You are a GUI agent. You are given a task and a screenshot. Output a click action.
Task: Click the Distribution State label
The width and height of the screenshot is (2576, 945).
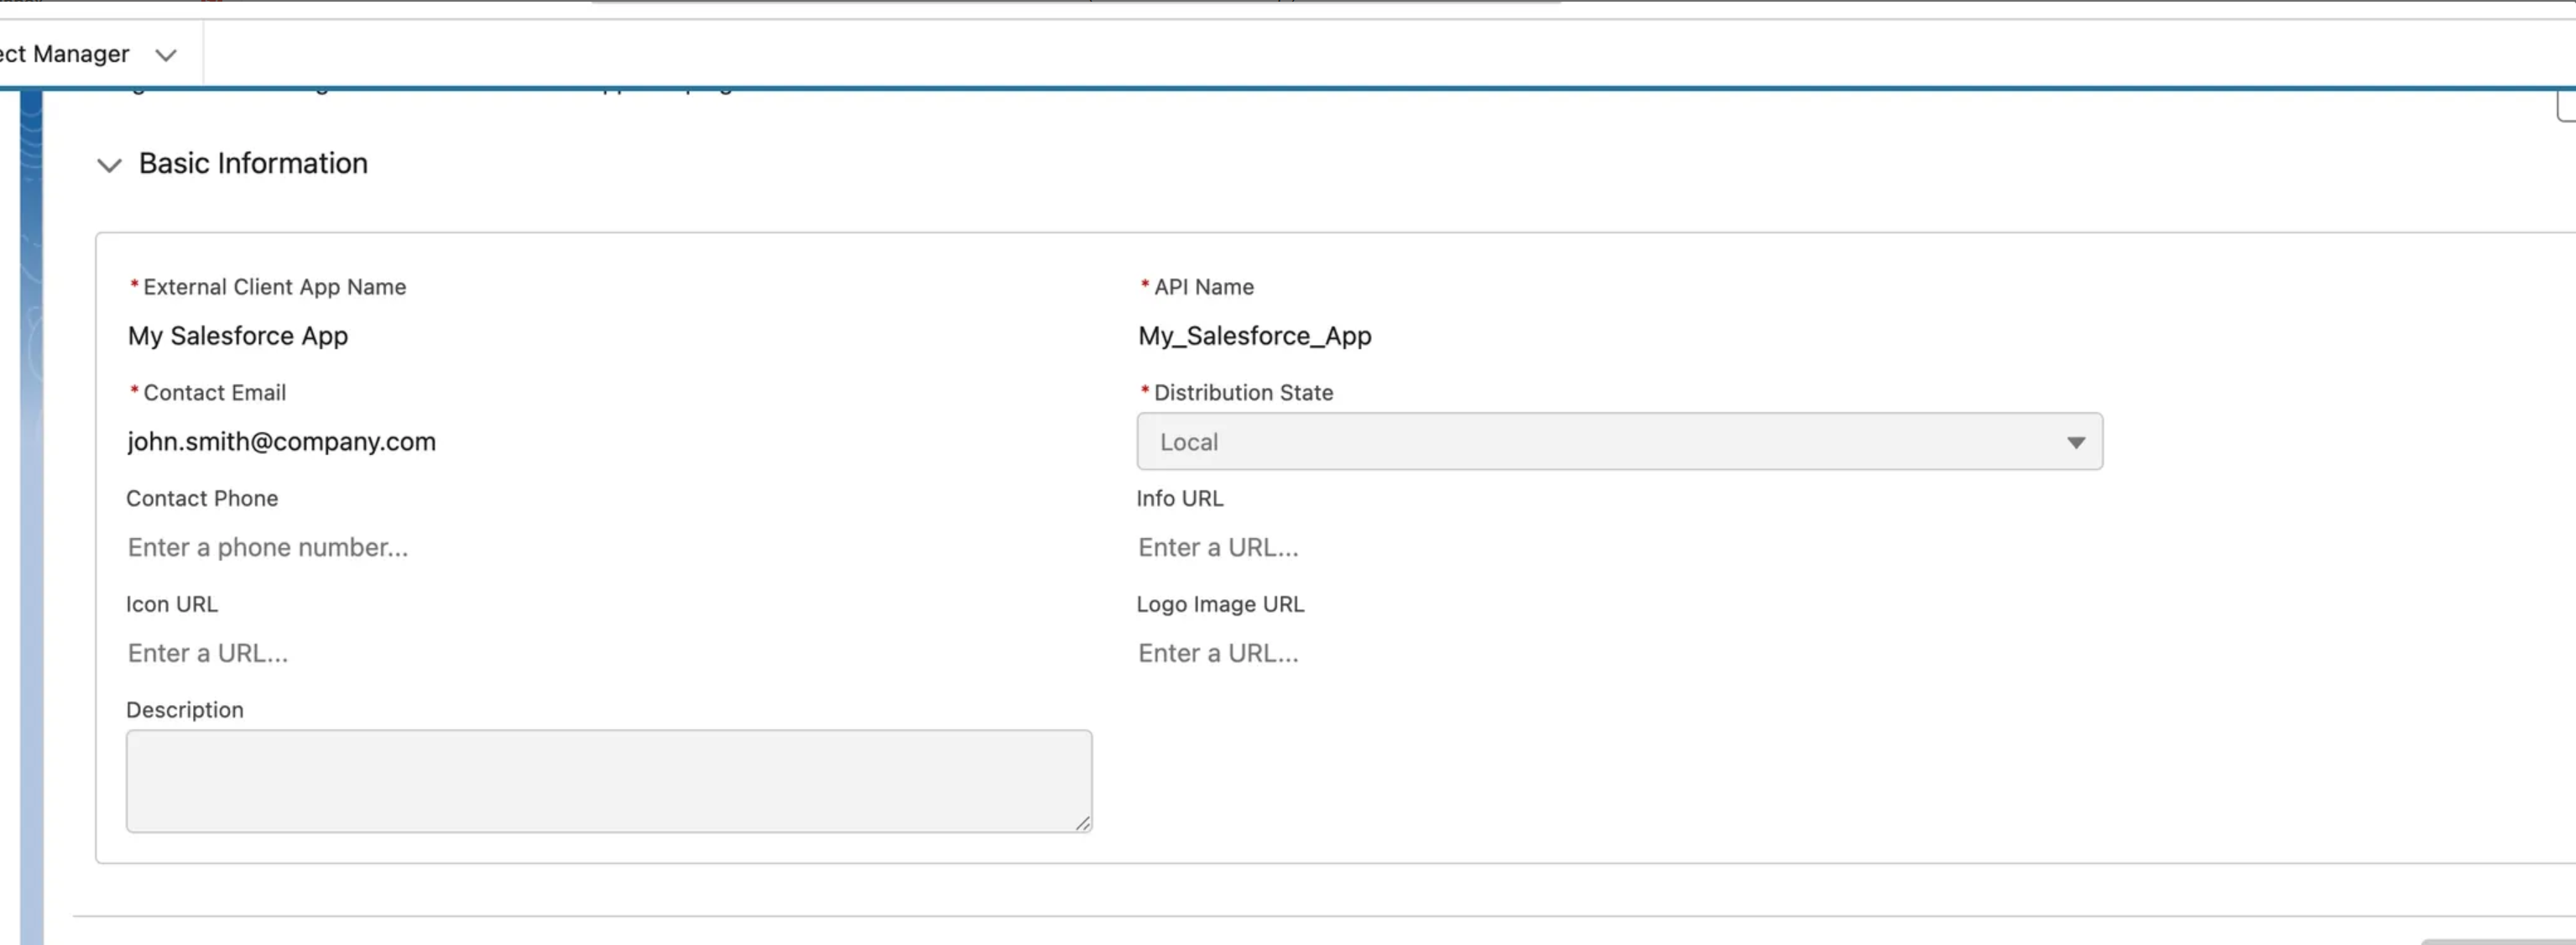pos(1243,393)
